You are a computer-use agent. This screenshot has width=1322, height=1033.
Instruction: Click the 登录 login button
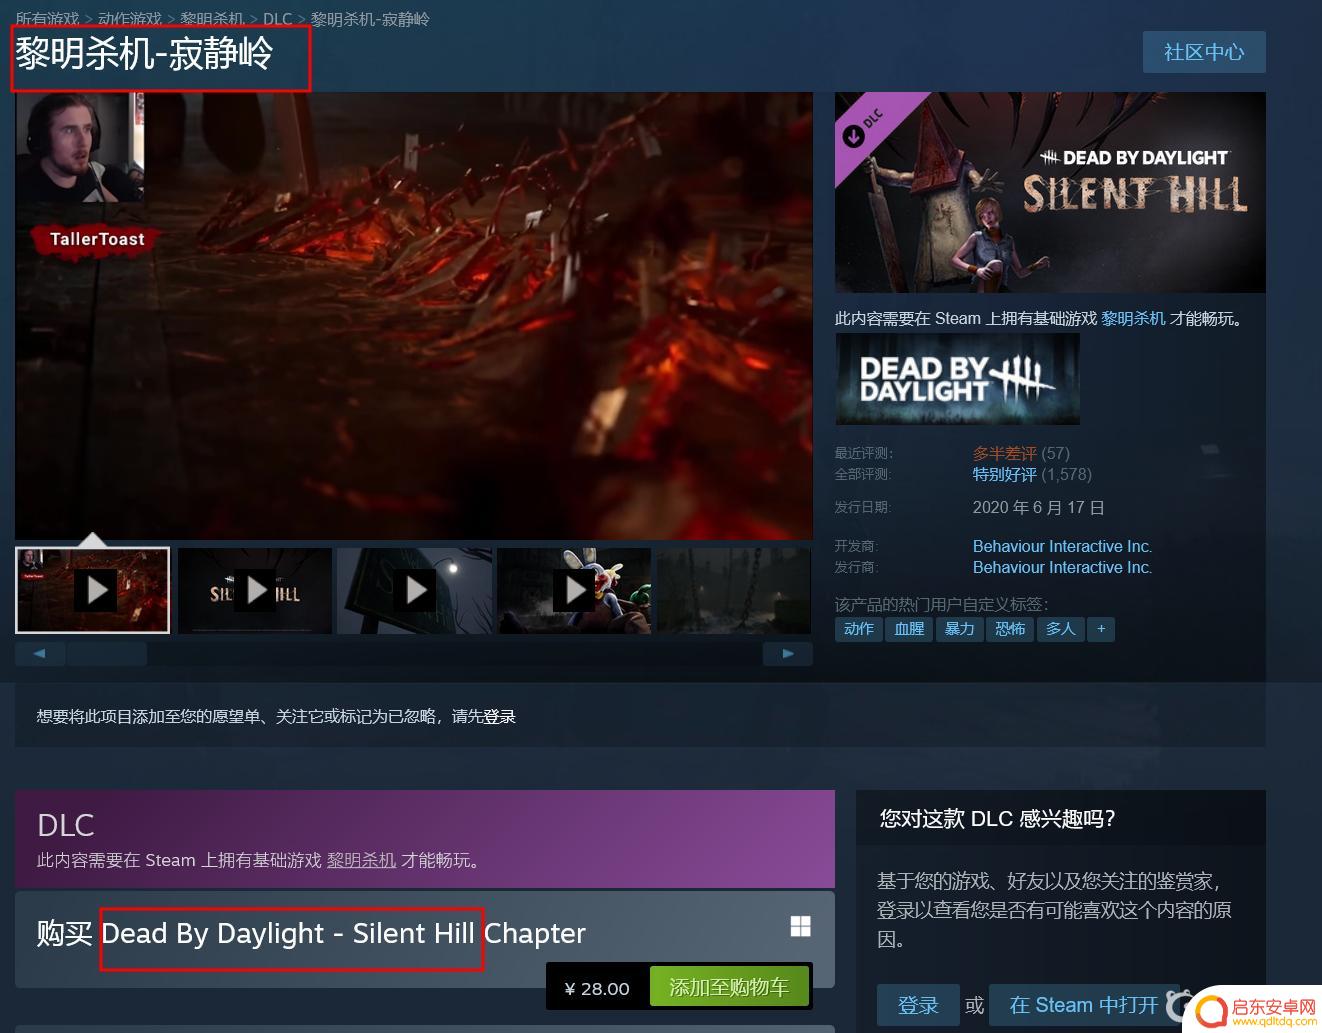[x=918, y=1005]
